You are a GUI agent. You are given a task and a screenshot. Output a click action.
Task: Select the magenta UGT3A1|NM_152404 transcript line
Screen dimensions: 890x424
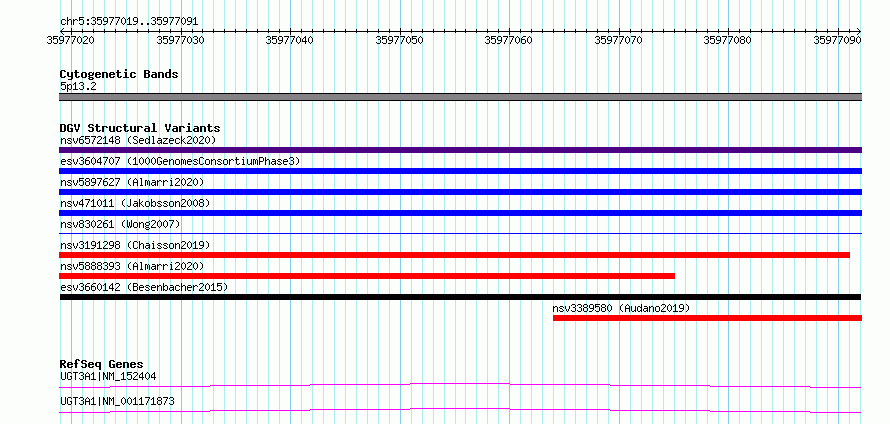[460, 385]
